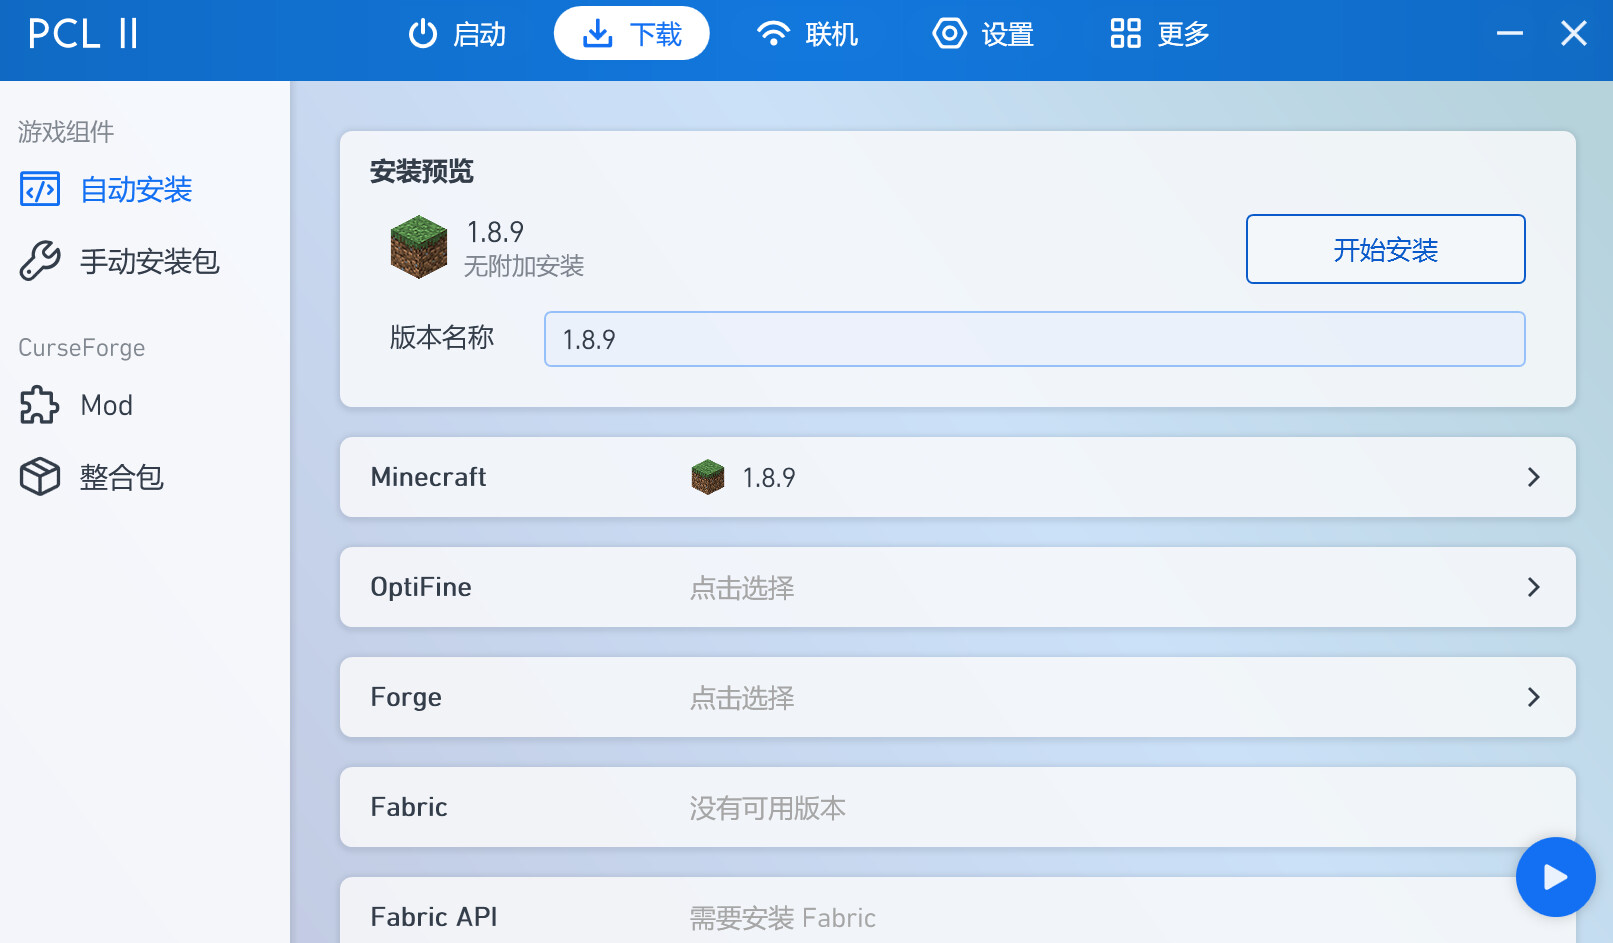Click the Mod puzzle piece icon
The width and height of the screenshot is (1613, 943).
[40, 405]
